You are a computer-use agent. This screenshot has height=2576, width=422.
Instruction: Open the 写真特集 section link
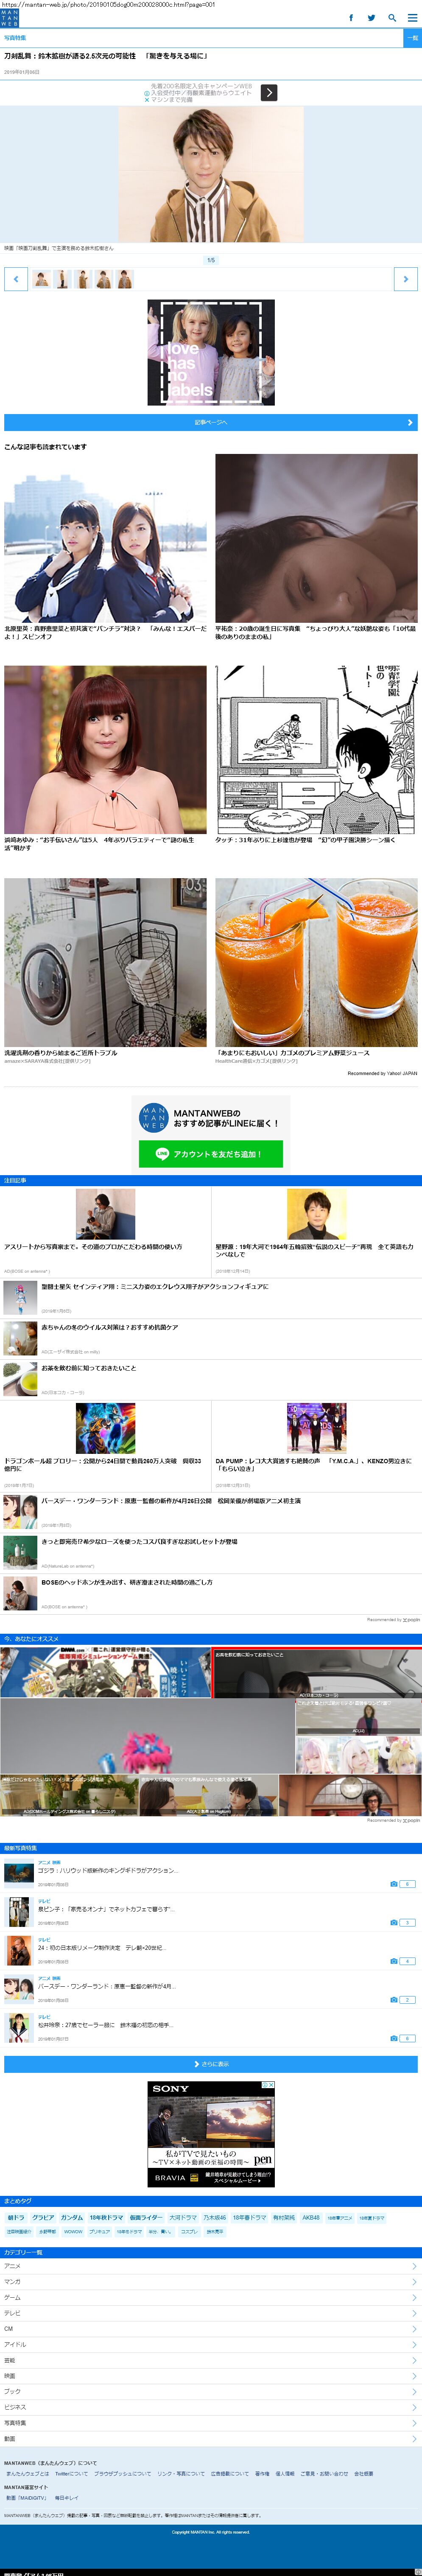[x=15, y=38]
